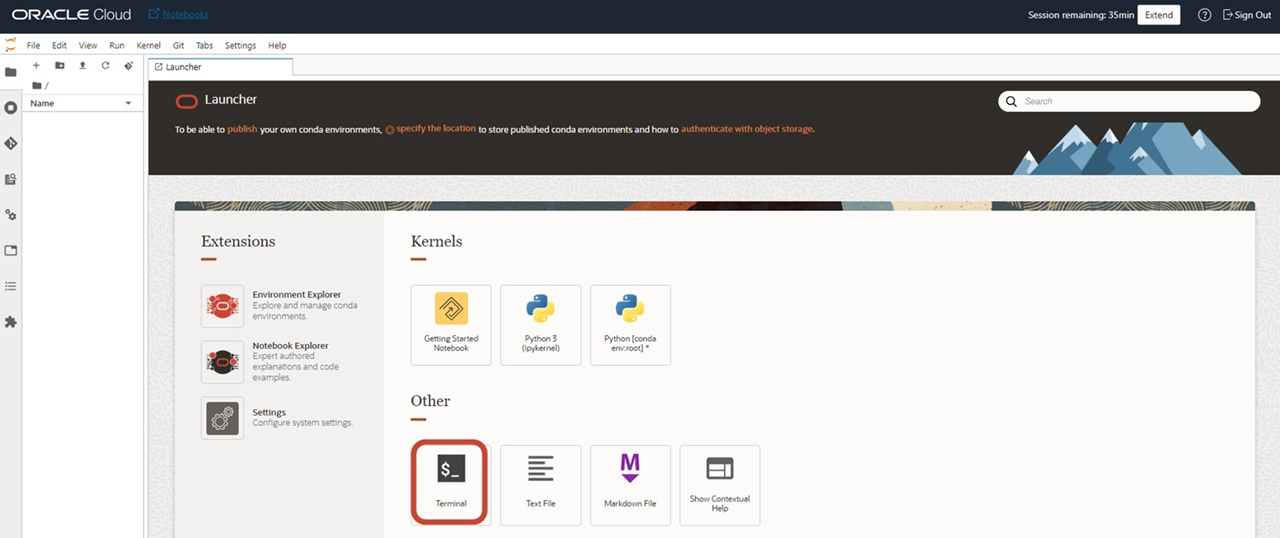Create a new Markdown File
This screenshot has width=1280, height=538.
click(630, 485)
